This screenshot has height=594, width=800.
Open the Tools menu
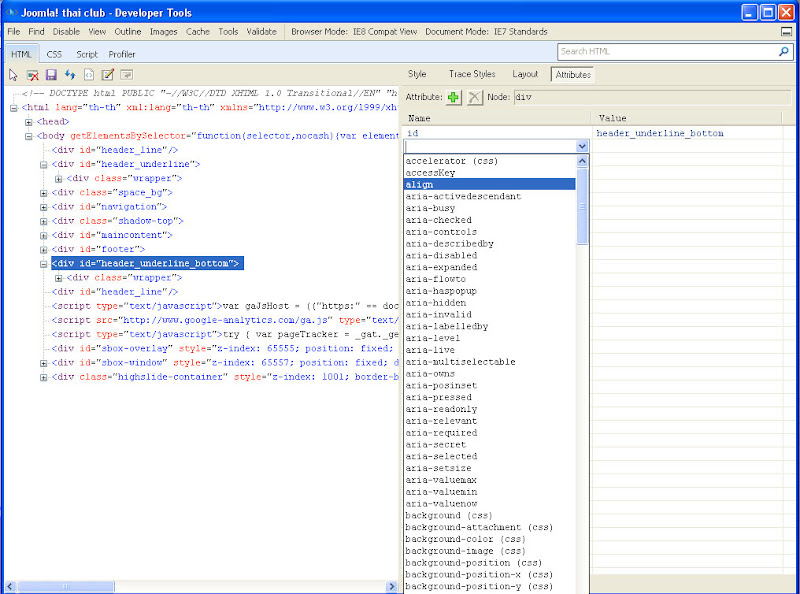tap(228, 32)
